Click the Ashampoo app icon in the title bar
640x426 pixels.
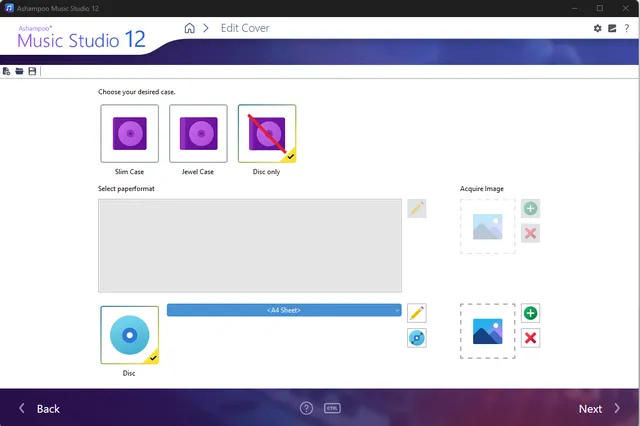(9, 8)
